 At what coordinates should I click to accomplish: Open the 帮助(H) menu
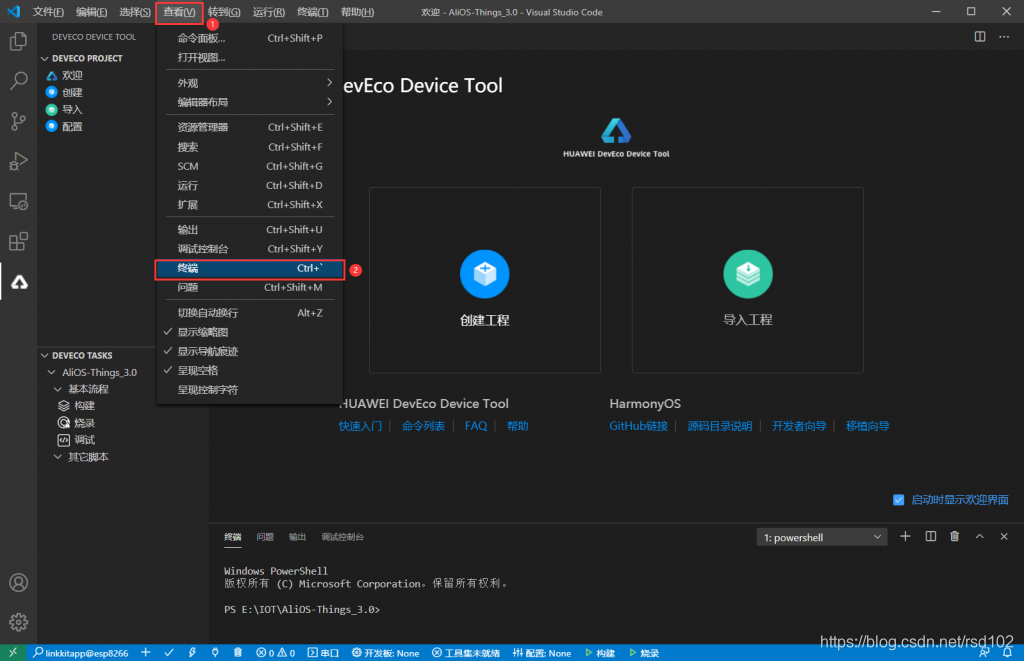pyautogui.click(x=357, y=12)
